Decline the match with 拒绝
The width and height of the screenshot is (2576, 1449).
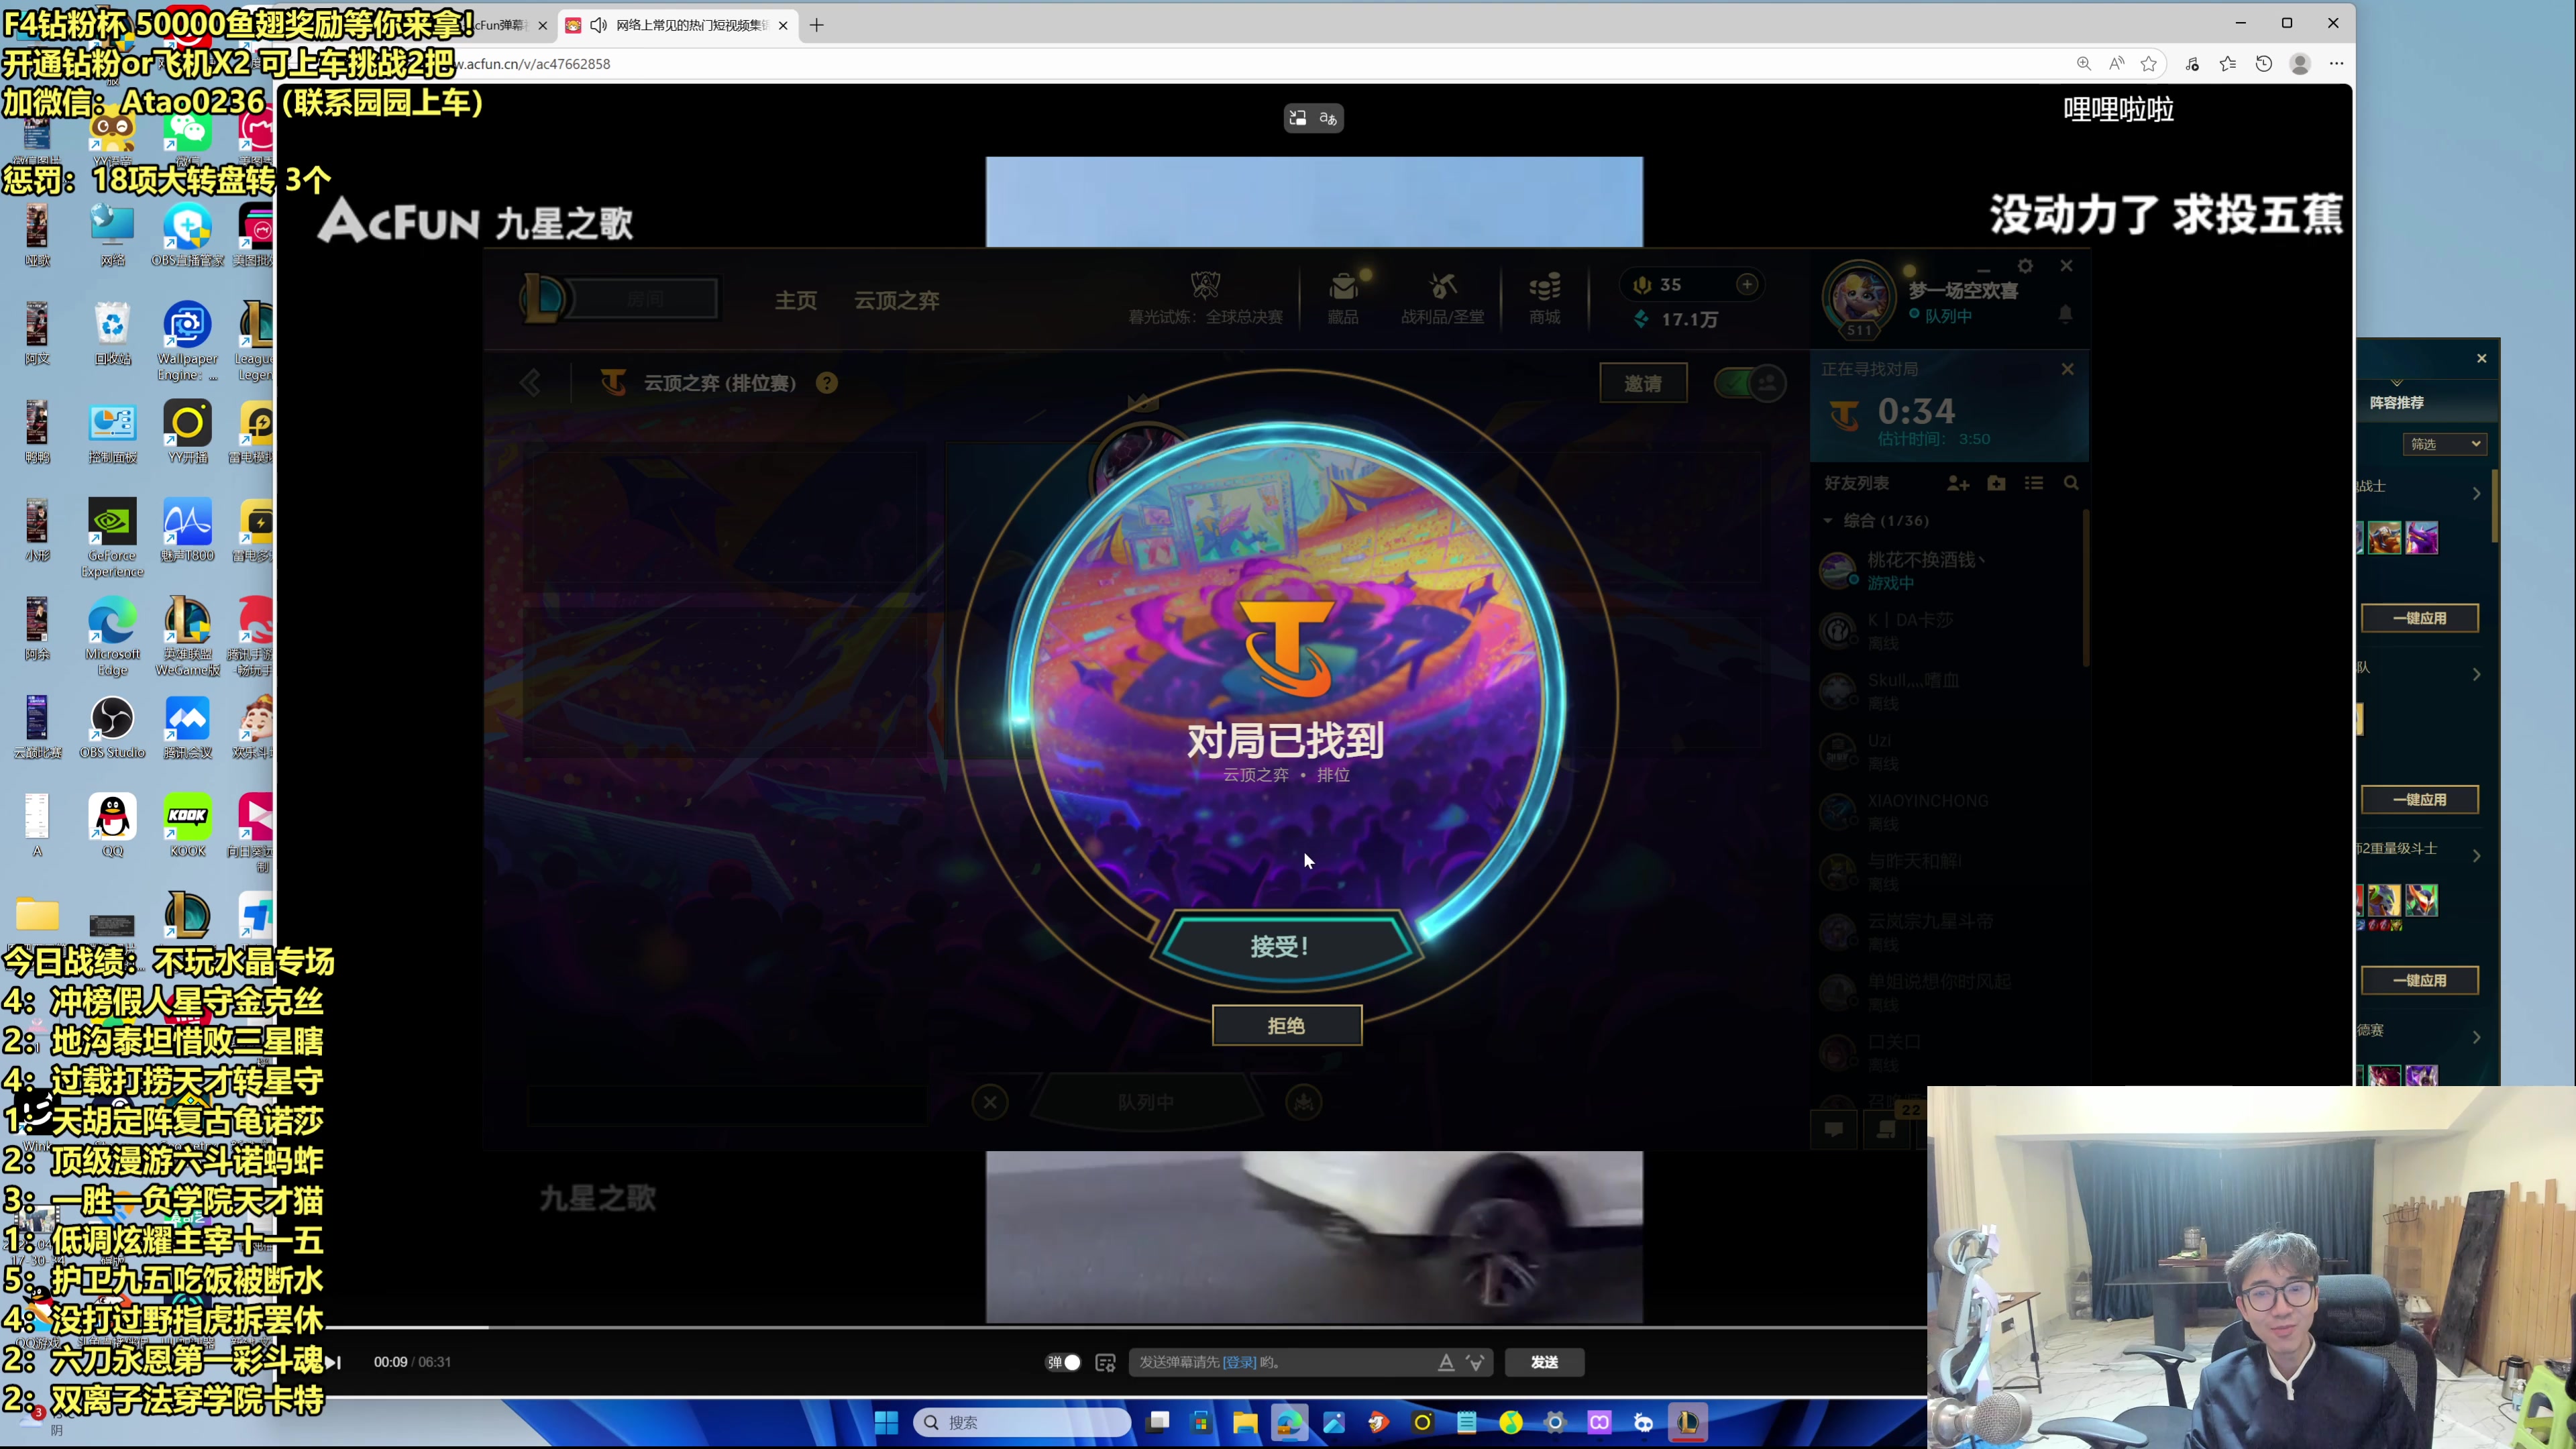click(1286, 1026)
